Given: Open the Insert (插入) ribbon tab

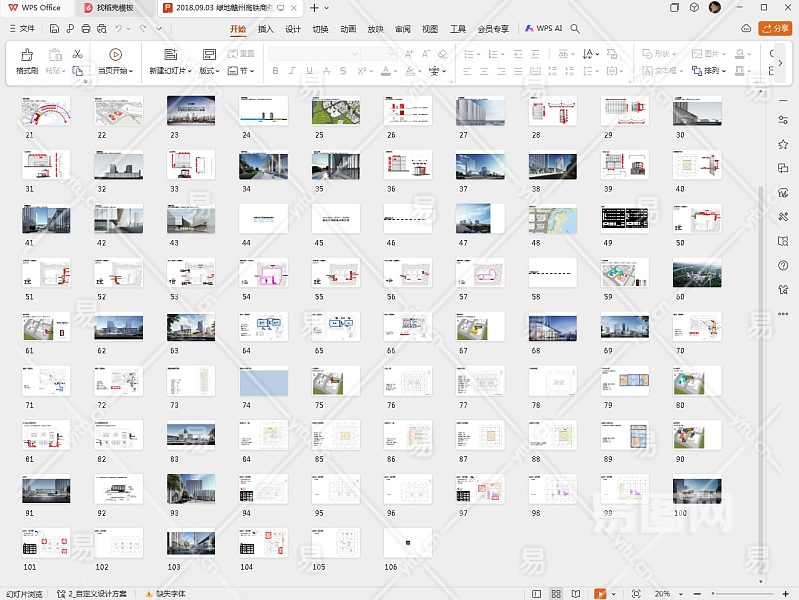Looking at the screenshot, I should point(265,29).
